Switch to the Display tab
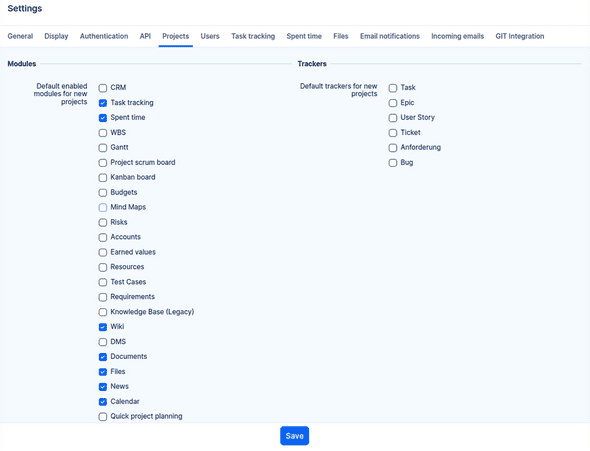This screenshot has height=451, width=590. pos(56,36)
